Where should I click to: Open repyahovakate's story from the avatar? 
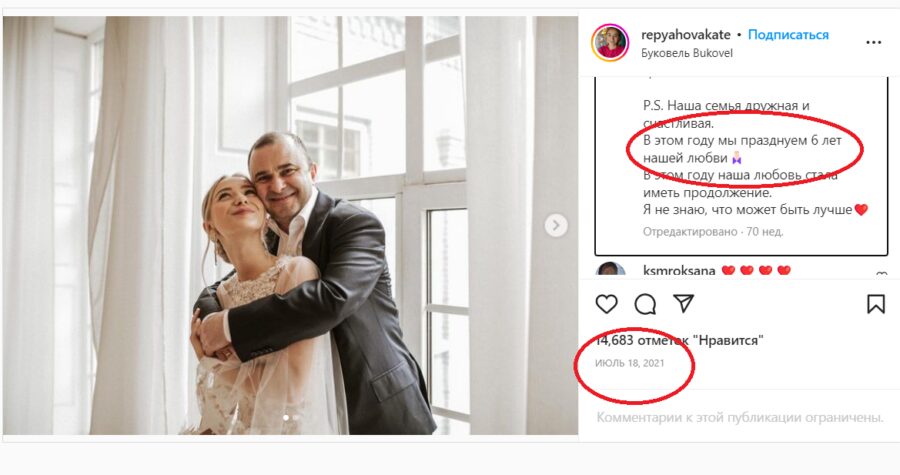click(610, 42)
